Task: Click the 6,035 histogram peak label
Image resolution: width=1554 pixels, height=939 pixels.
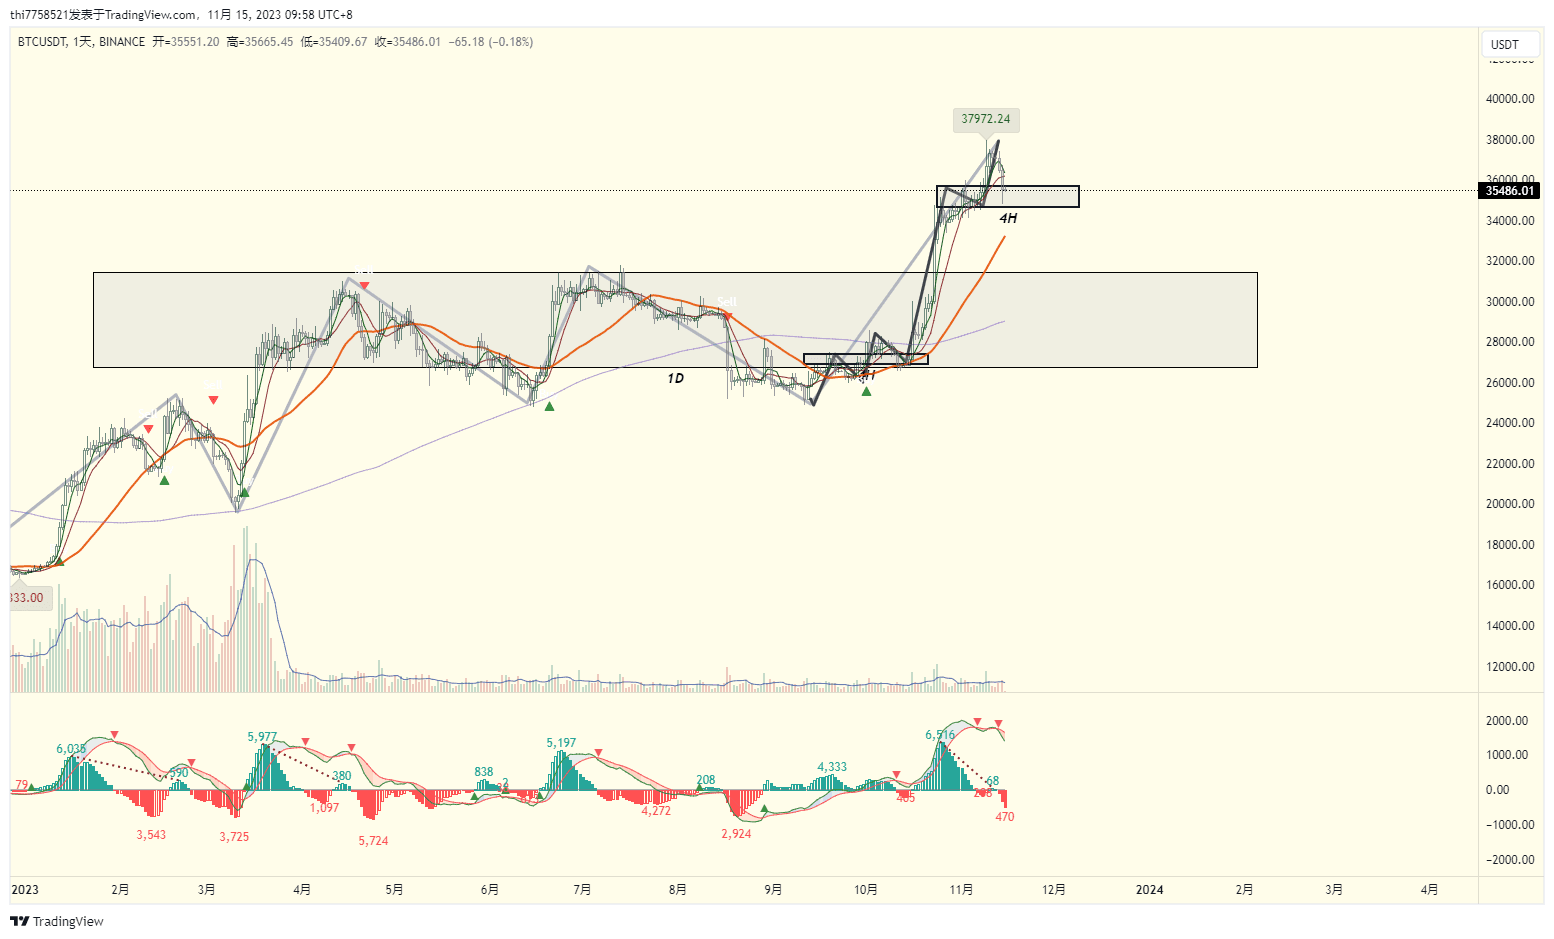Action: [x=71, y=749]
